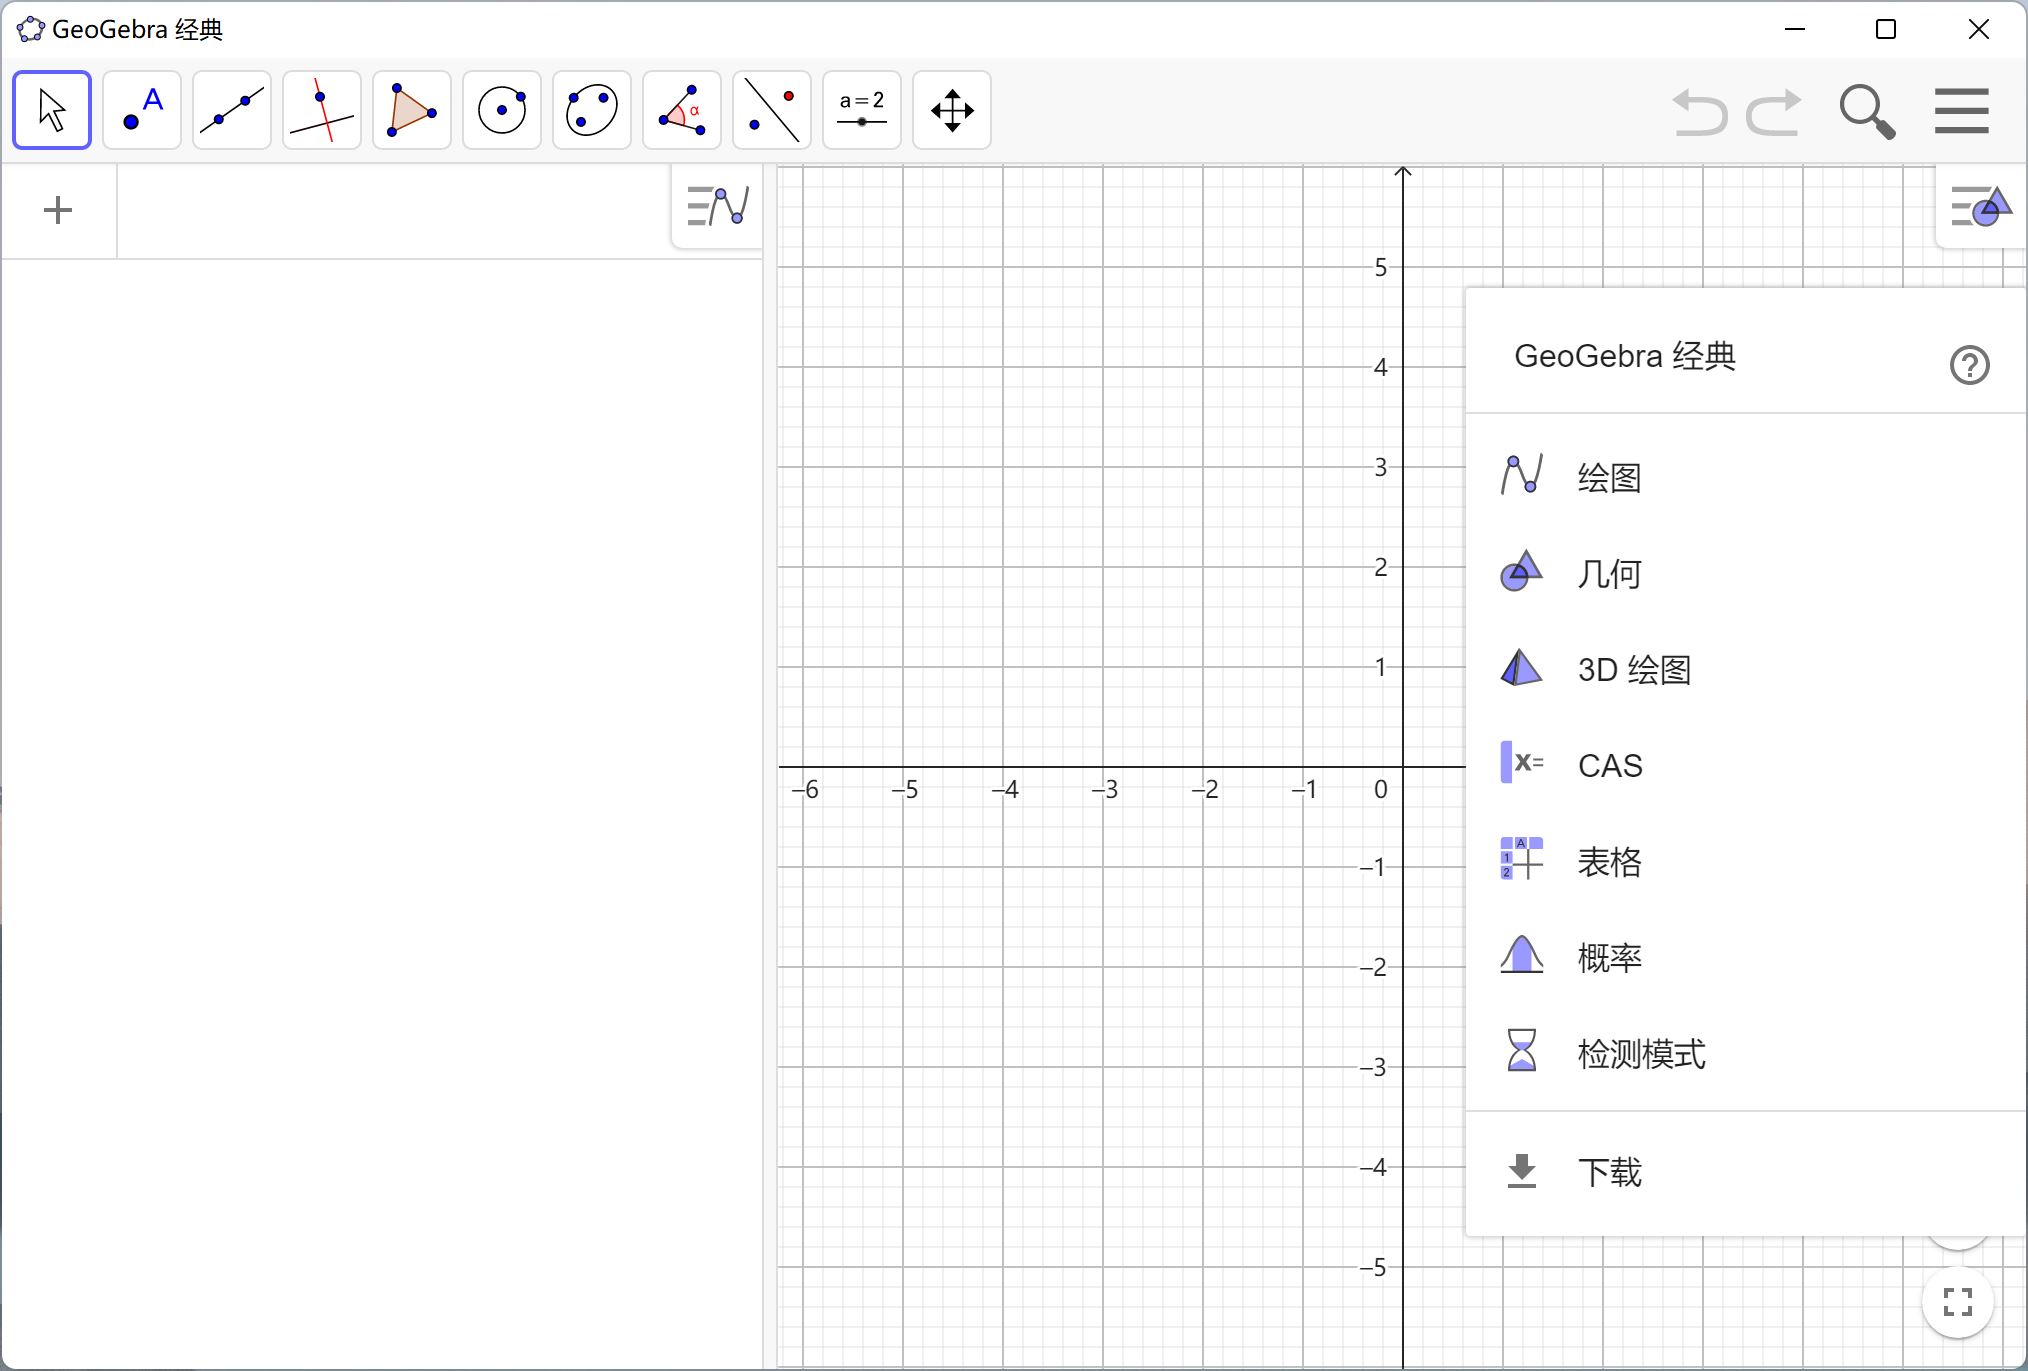Toggle the algebra view style bar
Image resolution: width=2028 pixels, height=1371 pixels.
tap(717, 207)
